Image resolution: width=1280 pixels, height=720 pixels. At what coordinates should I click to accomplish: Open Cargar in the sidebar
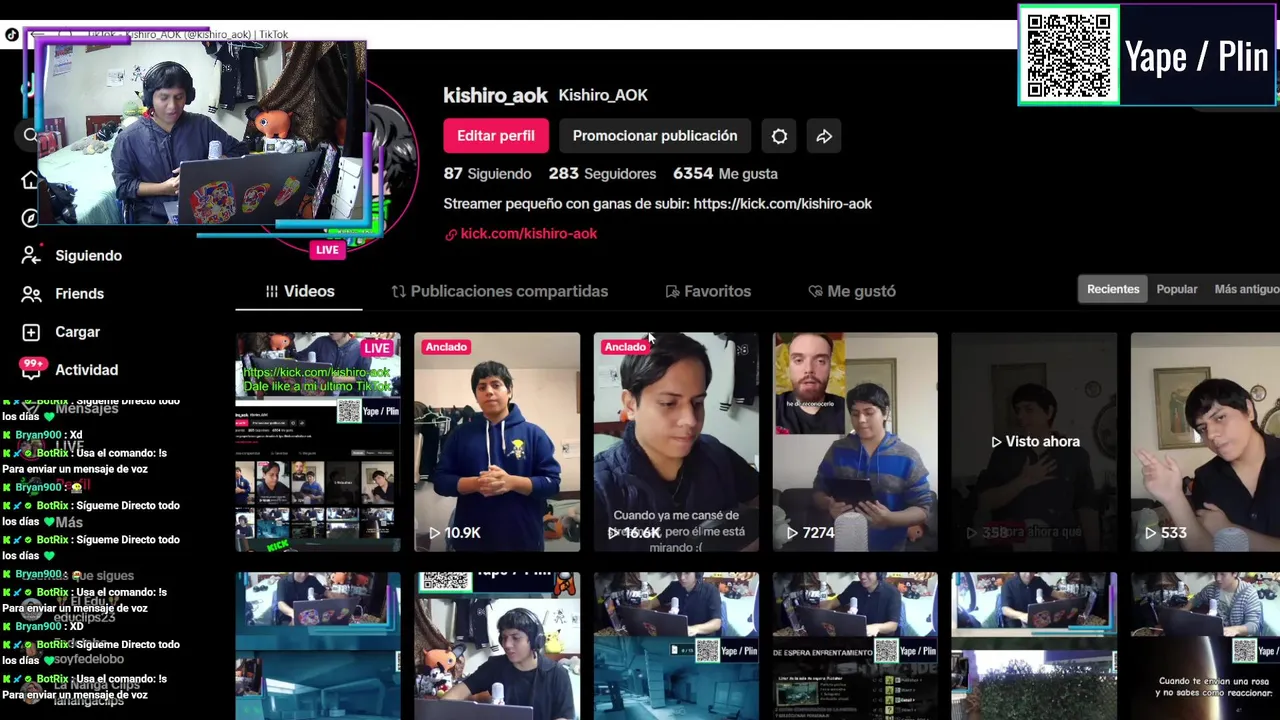(77, 332)
